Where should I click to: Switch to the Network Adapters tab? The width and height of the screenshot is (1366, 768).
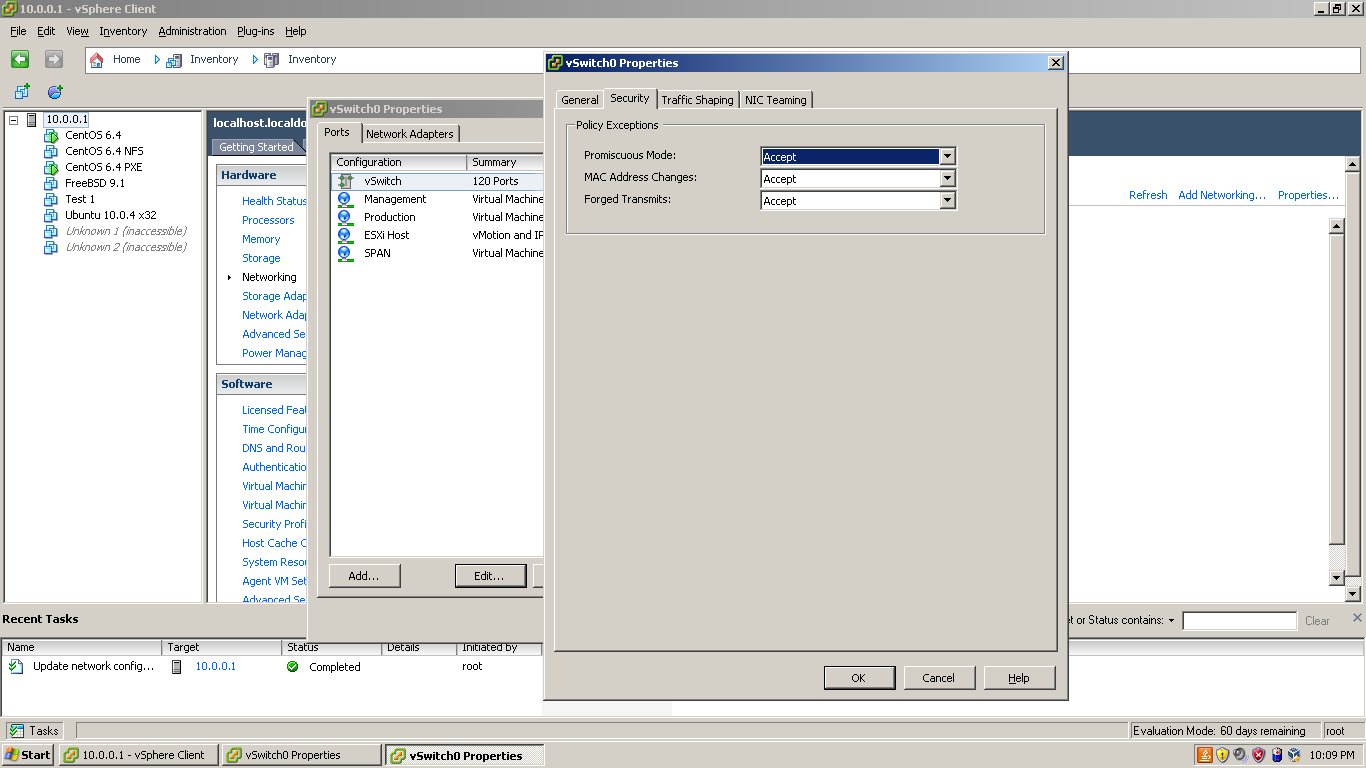(x=410, y=133)
